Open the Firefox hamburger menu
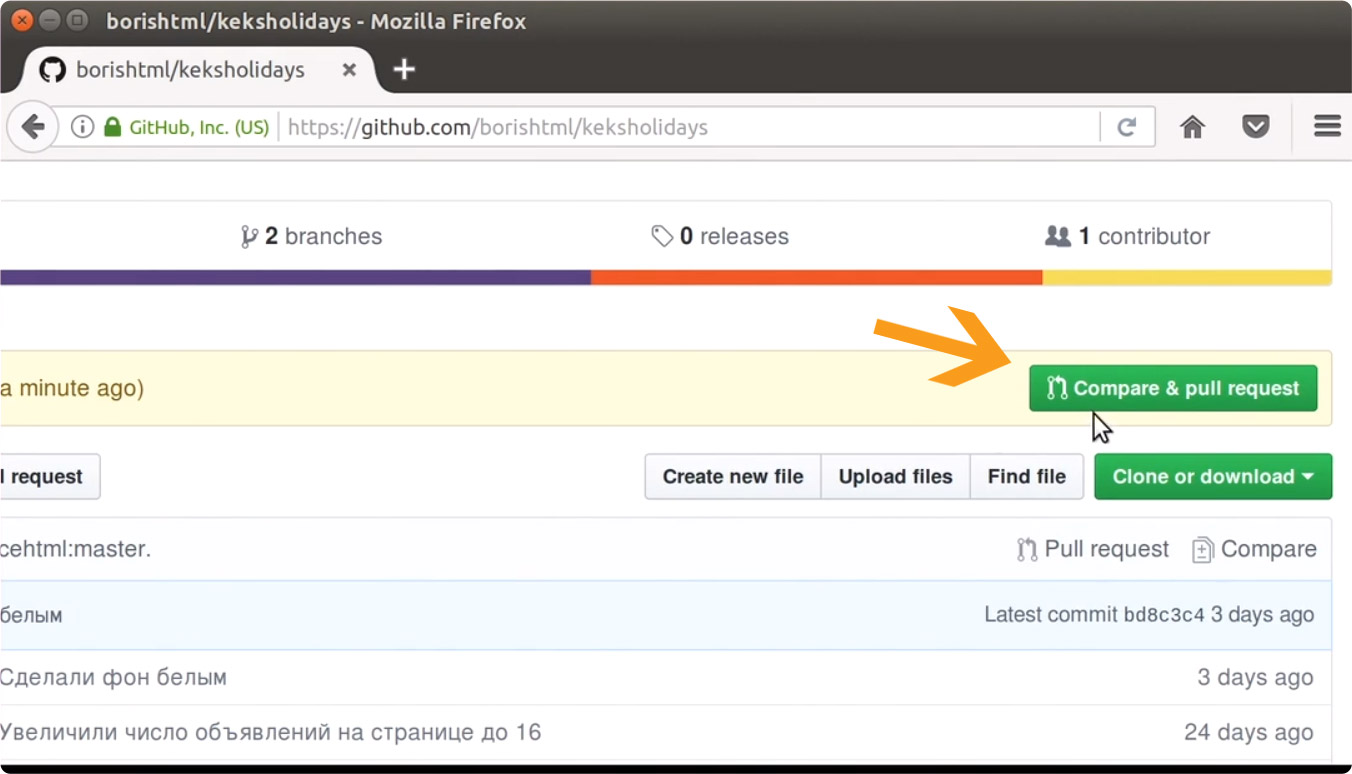The width and height of the screenshot is (1352, 774). click(1327, 126)
